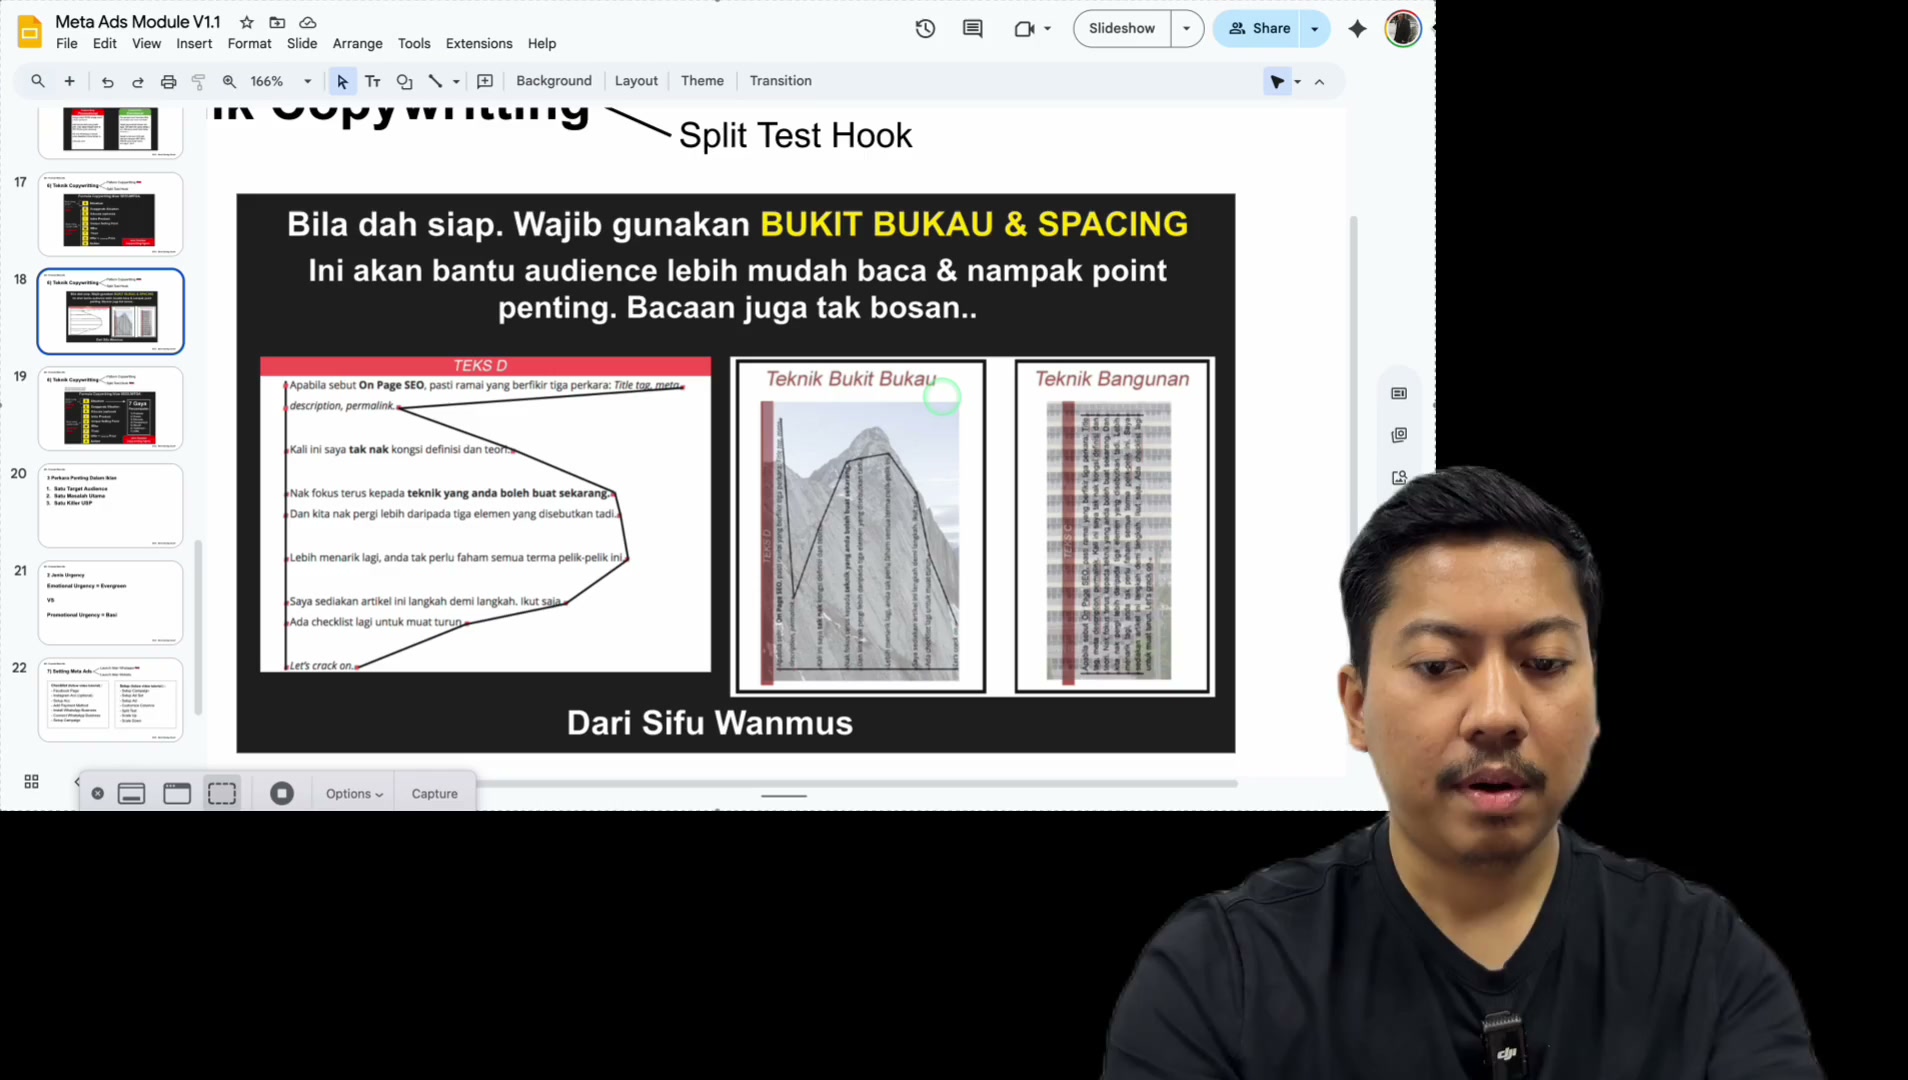Viewport: 1908px width, 1080px height.
Task: Click the camera meeting icon
Action: click(x=1023, y=29)
